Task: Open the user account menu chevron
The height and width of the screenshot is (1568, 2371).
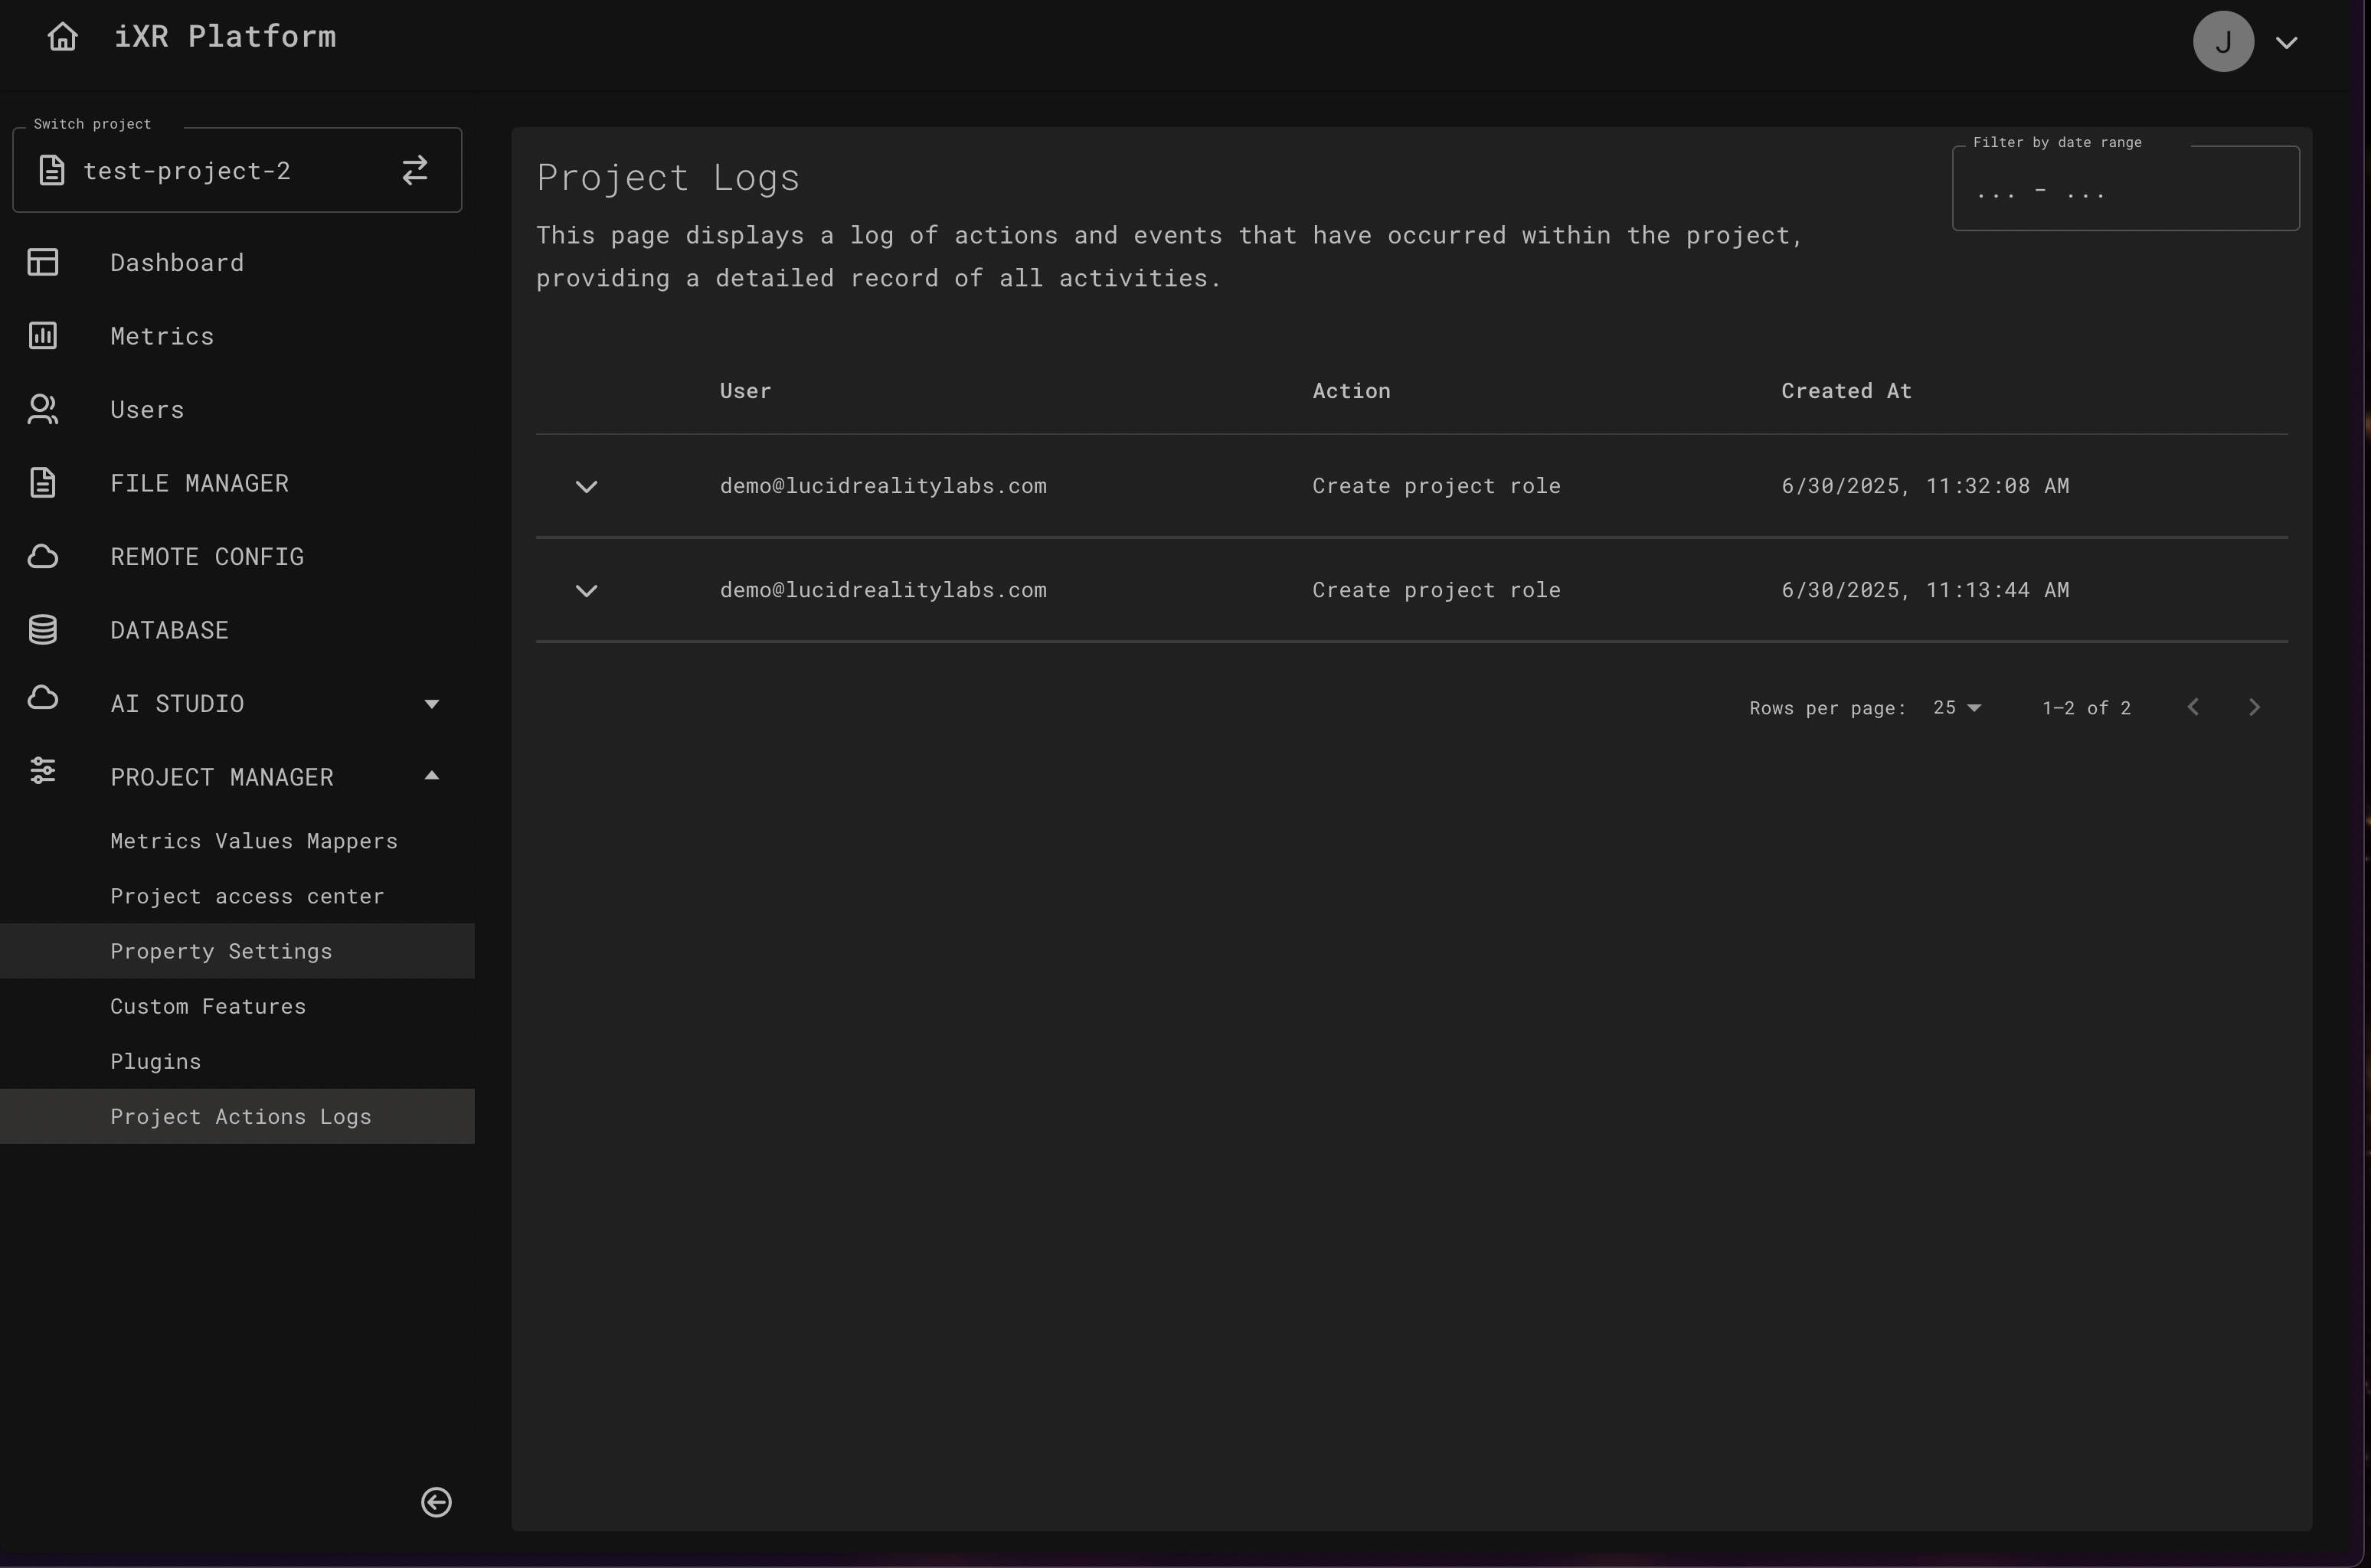Action: (2286, 43)
